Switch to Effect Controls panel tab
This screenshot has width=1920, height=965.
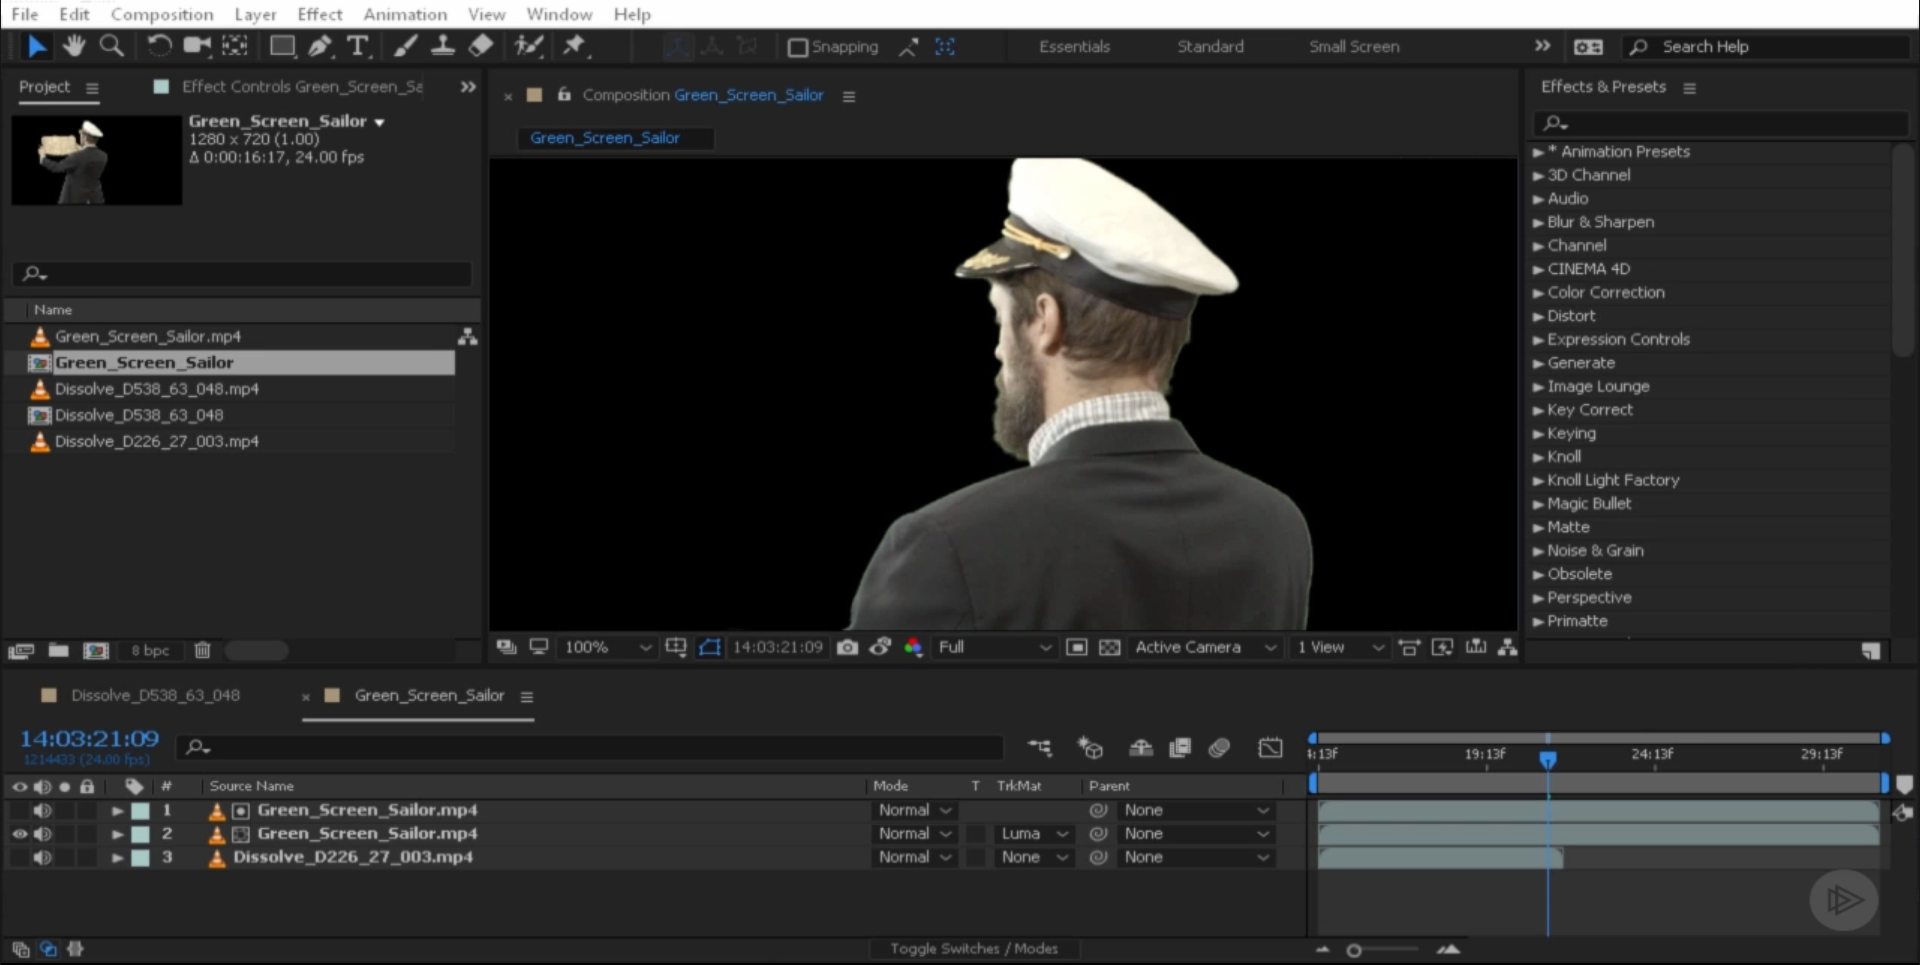(302, 87)
